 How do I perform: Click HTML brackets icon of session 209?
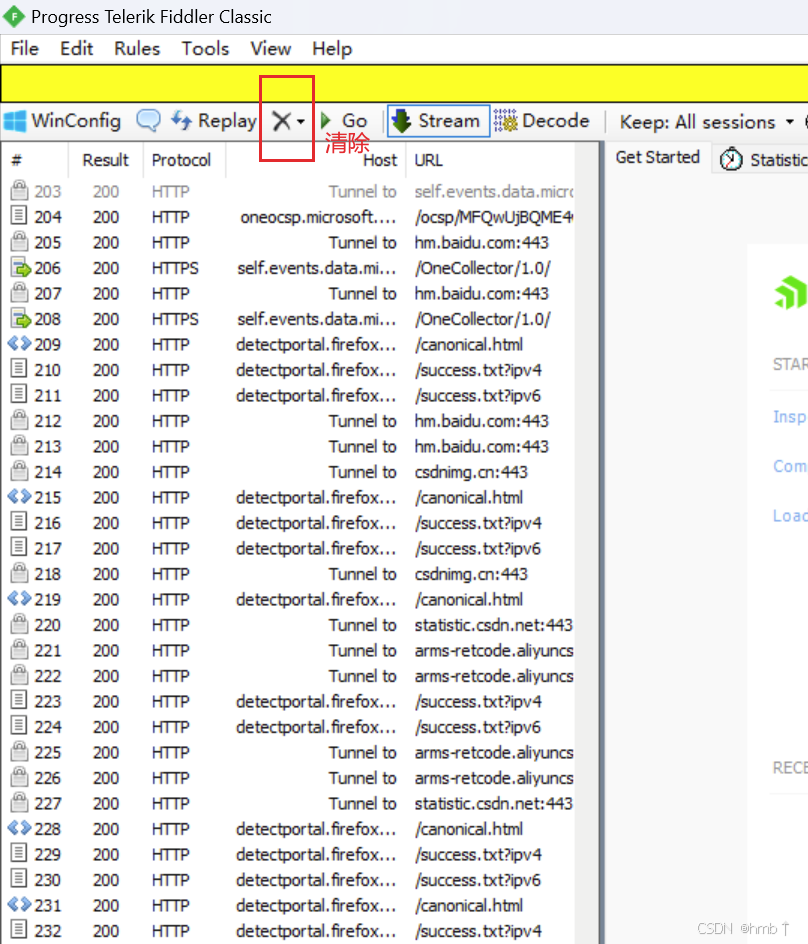[19, 344]
